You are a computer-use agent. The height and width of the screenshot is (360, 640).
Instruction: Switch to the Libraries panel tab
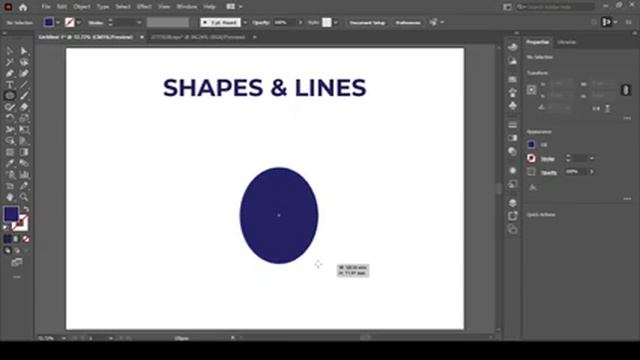click(x=567, y=42)
